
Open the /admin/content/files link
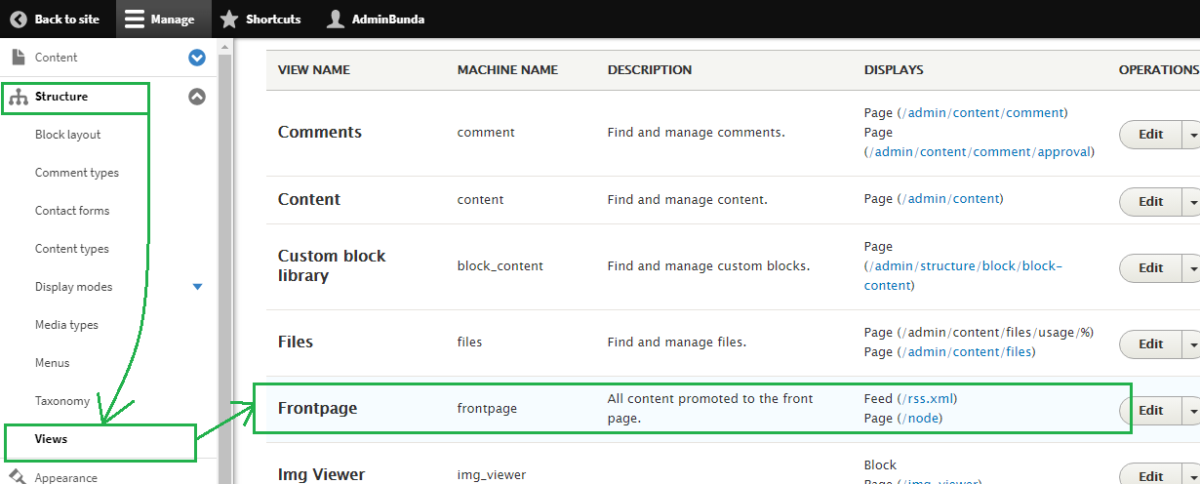click(x=966, y=352)
